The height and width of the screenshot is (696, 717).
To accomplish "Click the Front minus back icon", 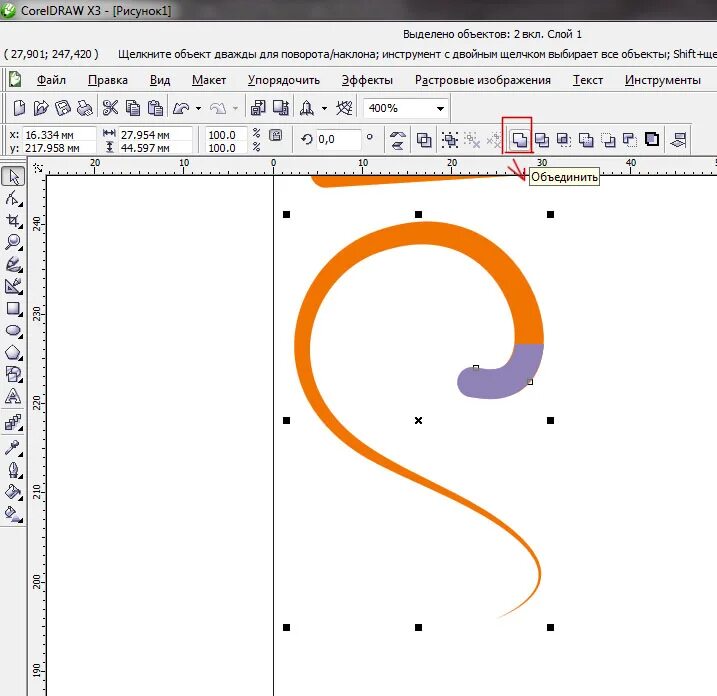I will click(608, 139).
